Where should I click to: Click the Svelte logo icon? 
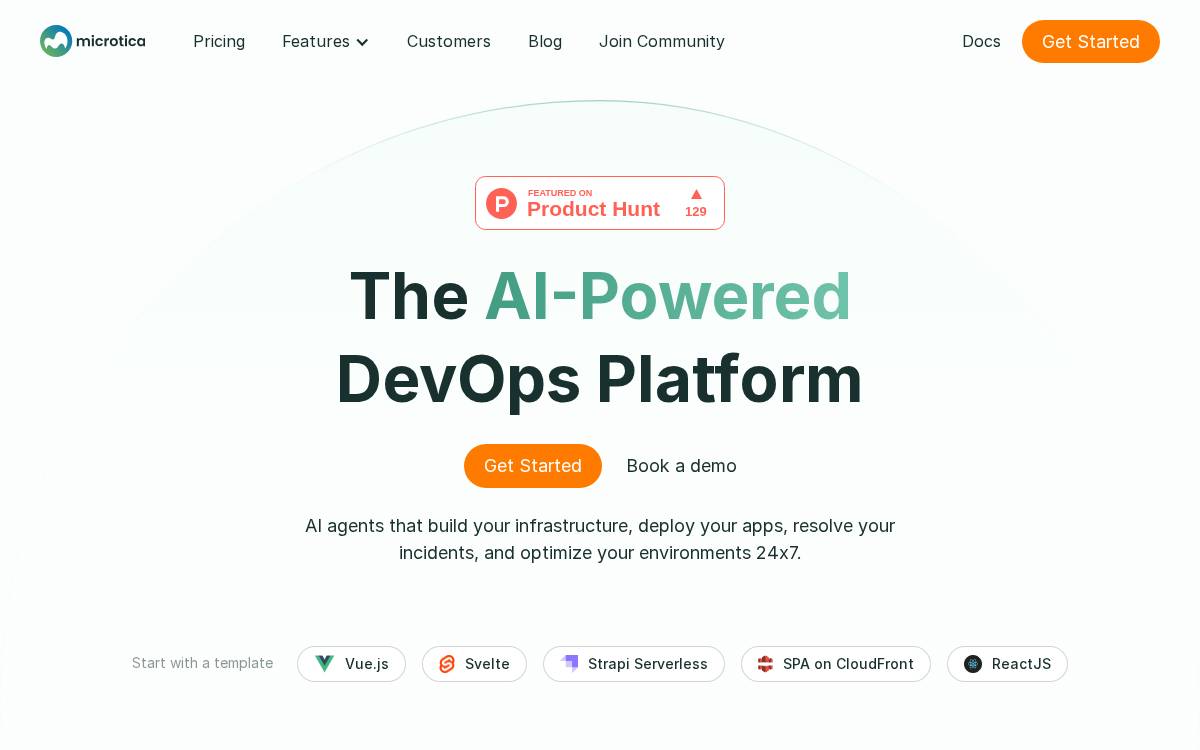(447, 664)
